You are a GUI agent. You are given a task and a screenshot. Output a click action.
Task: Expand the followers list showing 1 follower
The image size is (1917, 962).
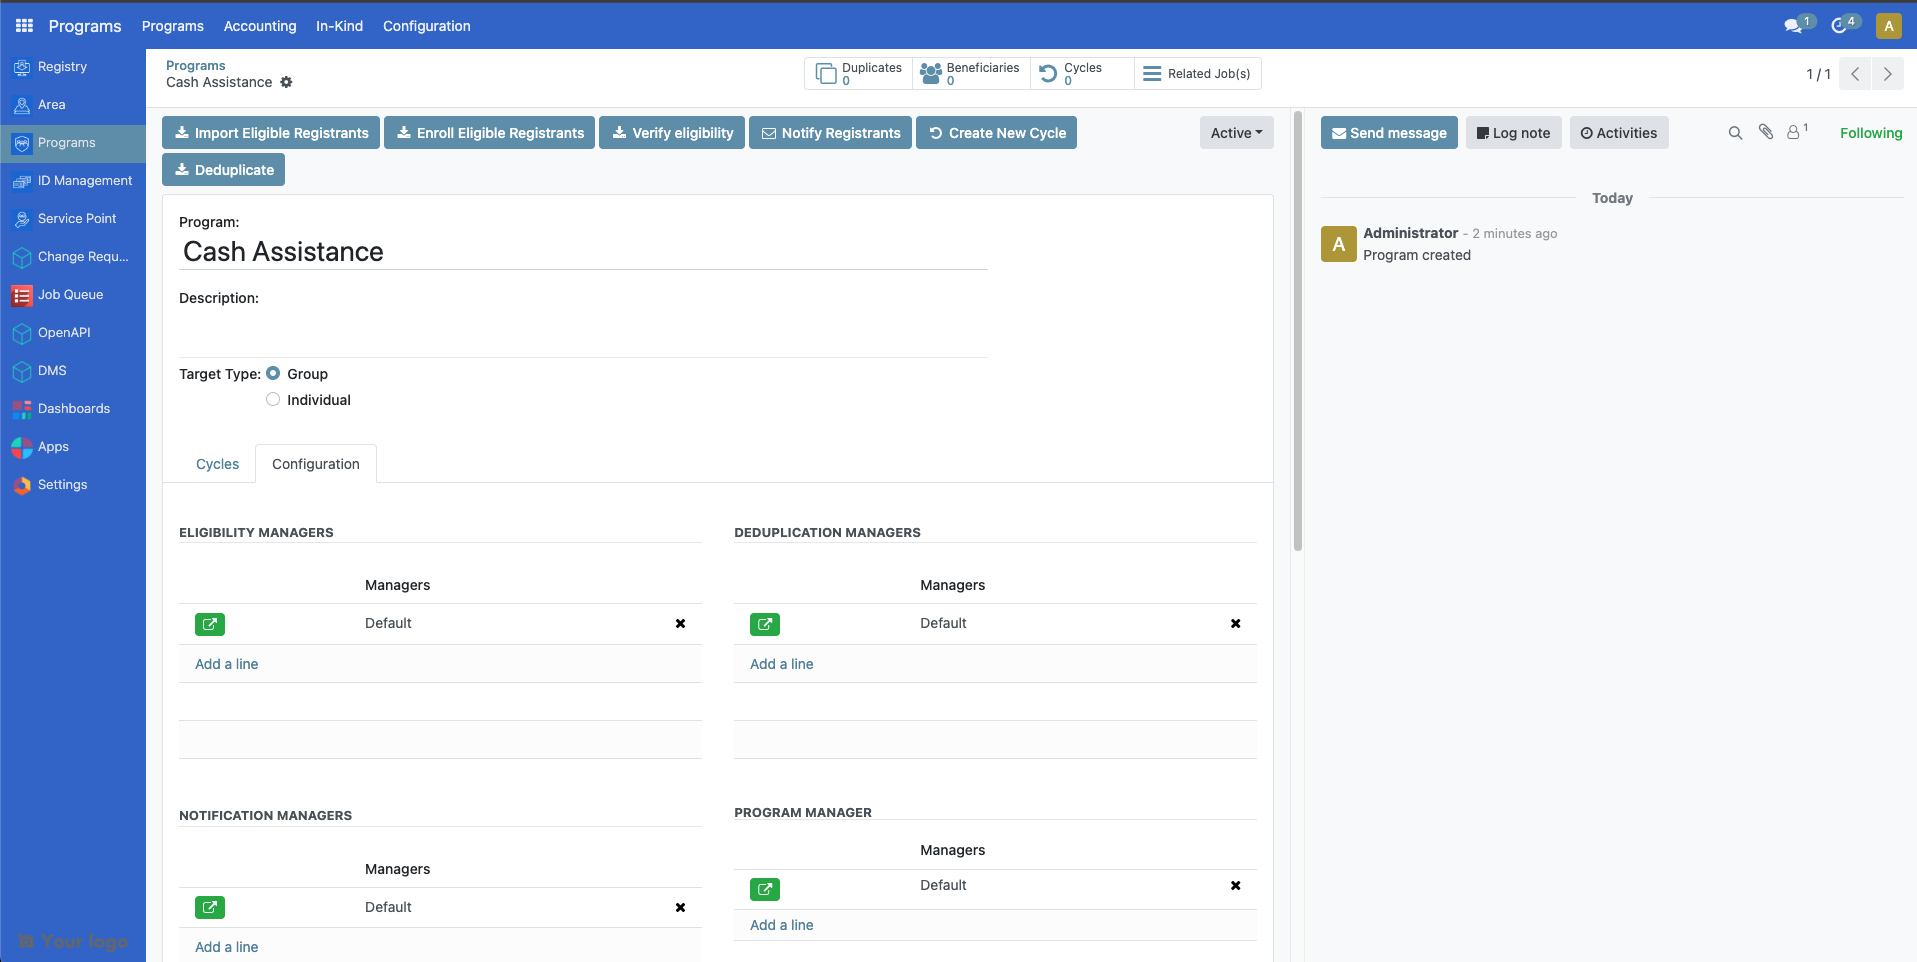pos(1794,132)
